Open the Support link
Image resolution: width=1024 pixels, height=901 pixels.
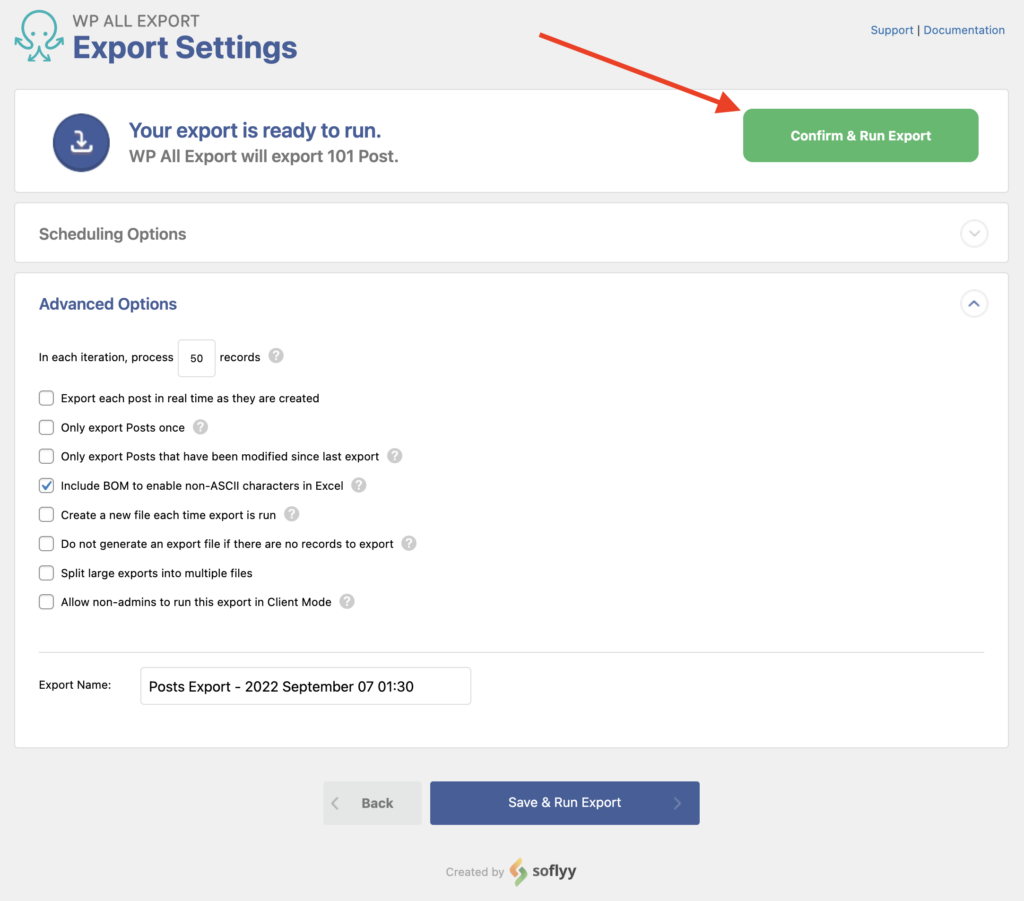pyautogui.click(x=891, y=29)
